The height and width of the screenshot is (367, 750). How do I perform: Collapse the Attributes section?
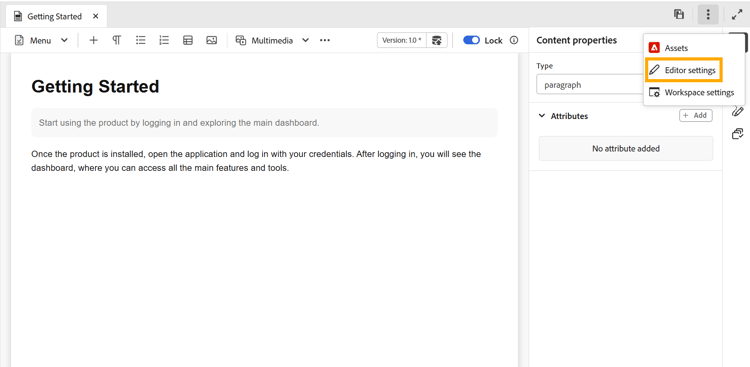tap(542, 116)
